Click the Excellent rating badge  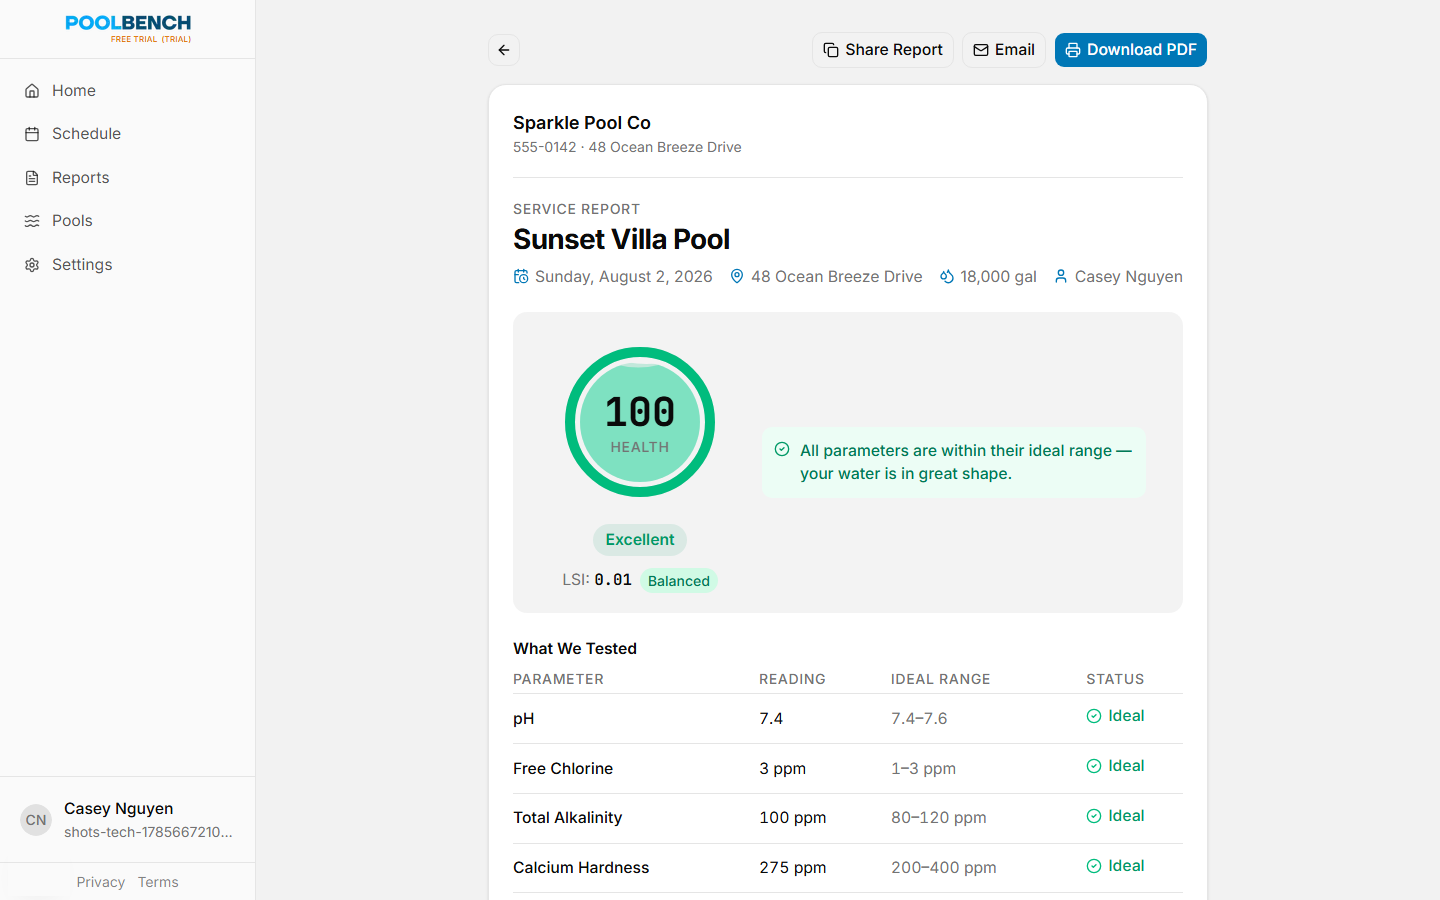tap(640, 540)
